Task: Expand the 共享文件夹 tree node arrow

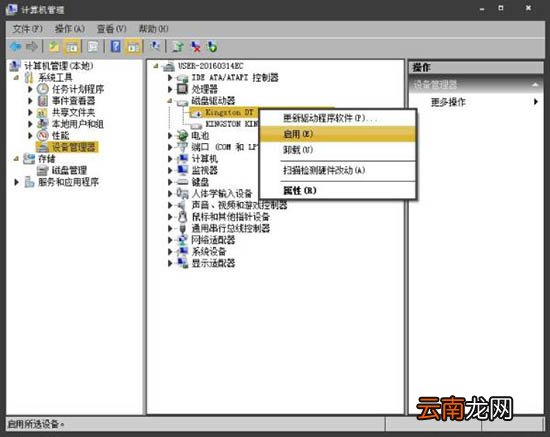Action: (30, 113)
